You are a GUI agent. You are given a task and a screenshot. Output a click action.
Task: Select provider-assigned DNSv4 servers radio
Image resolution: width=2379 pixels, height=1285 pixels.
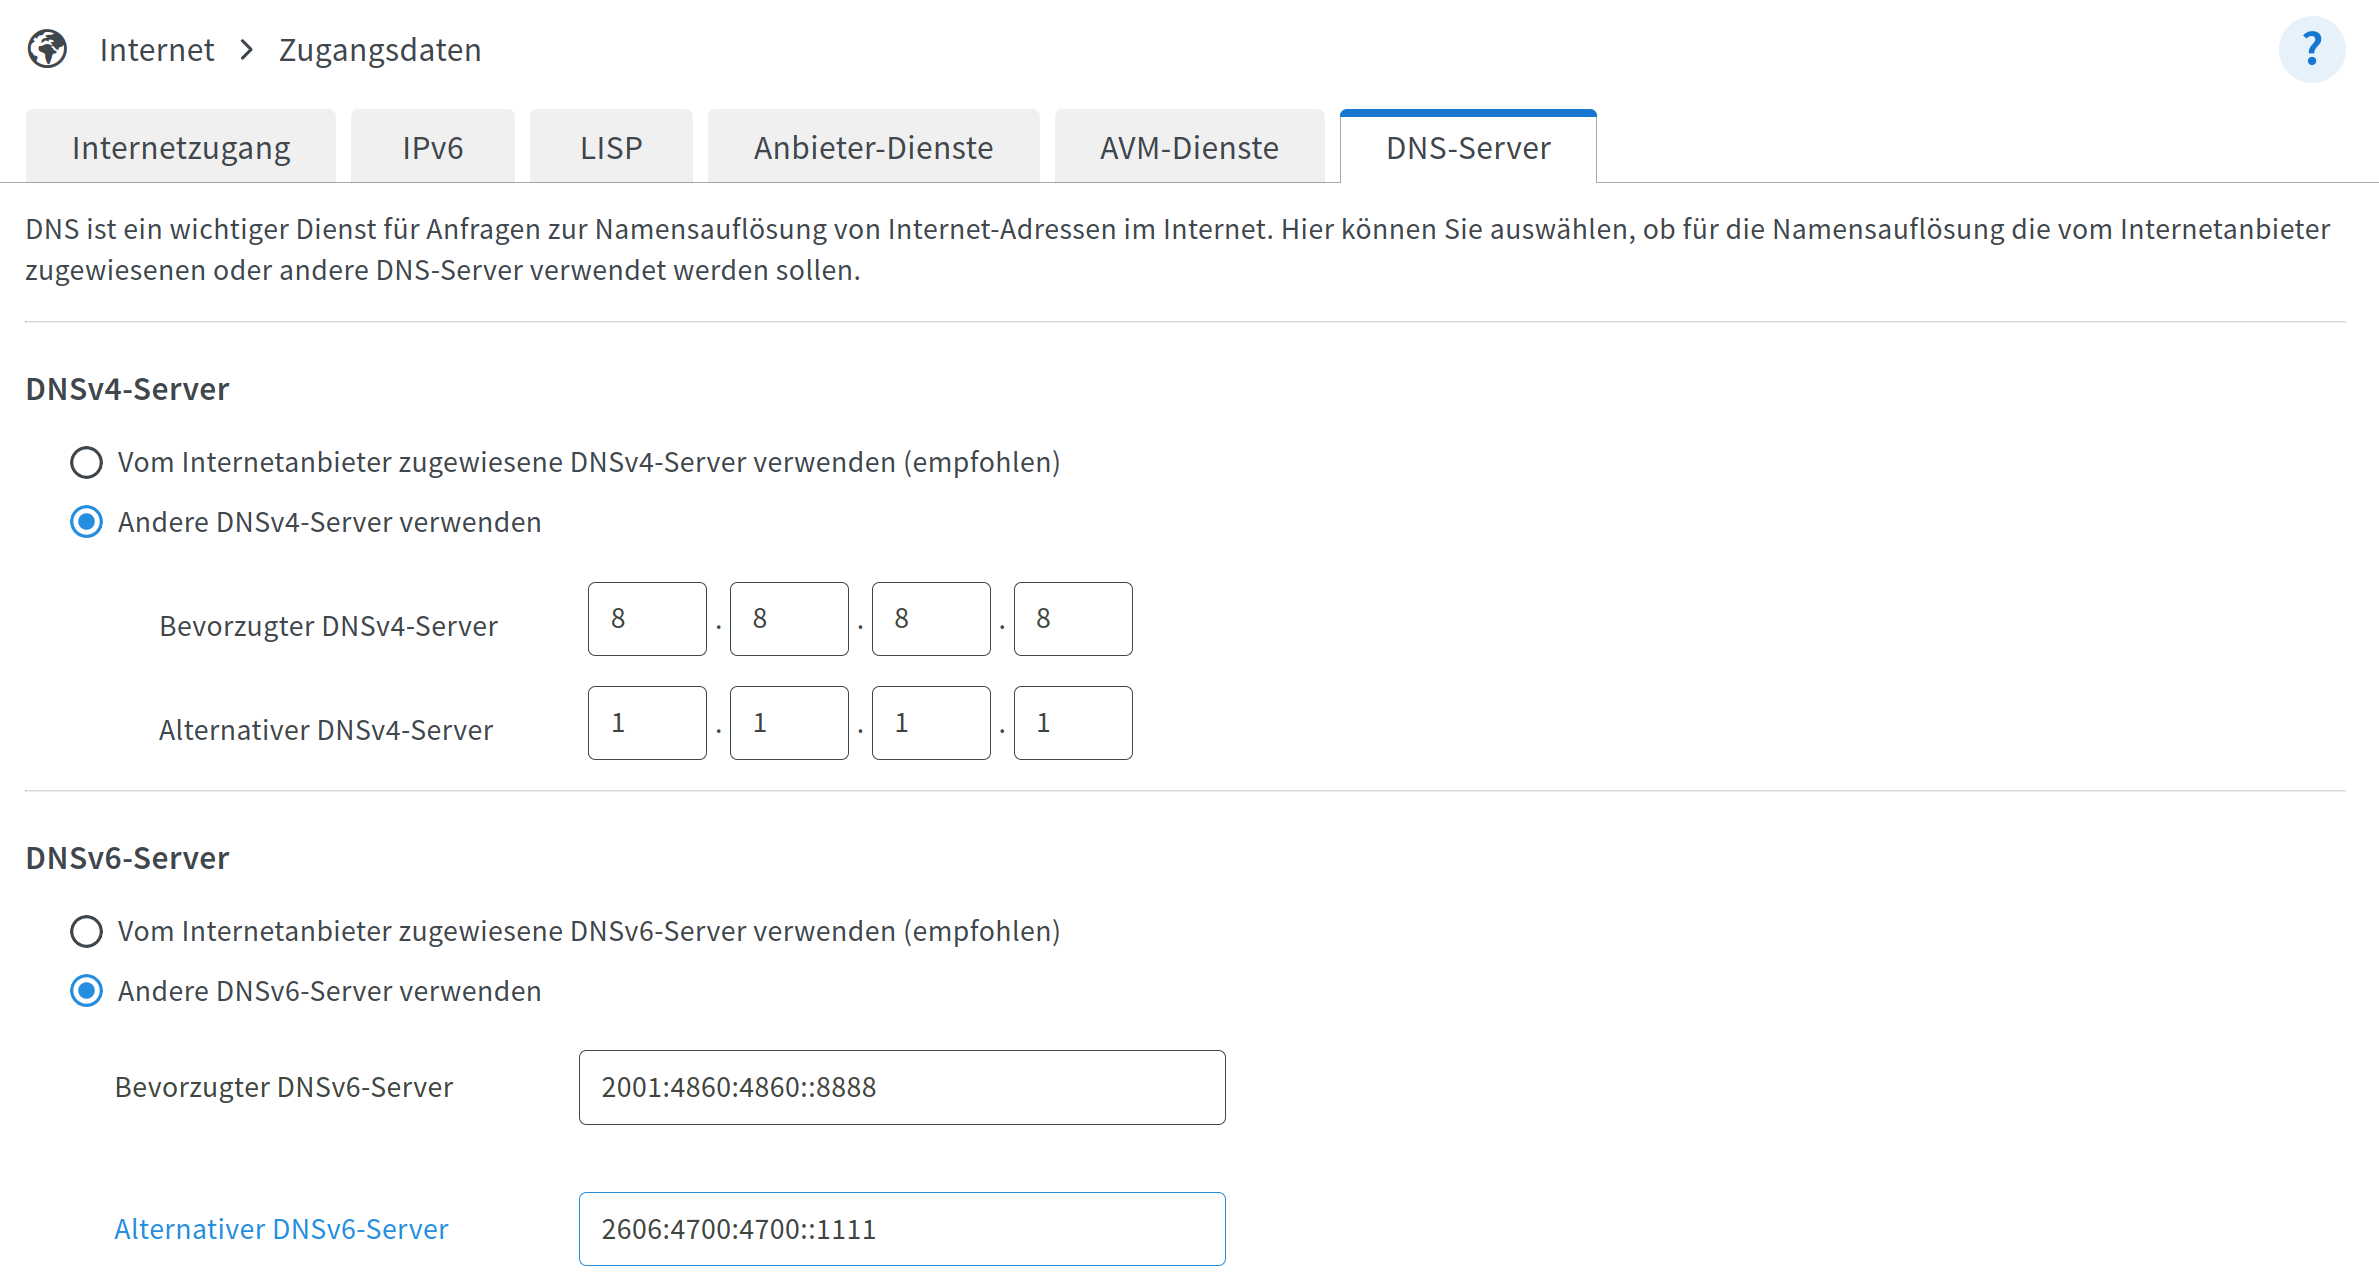(87, 462)
